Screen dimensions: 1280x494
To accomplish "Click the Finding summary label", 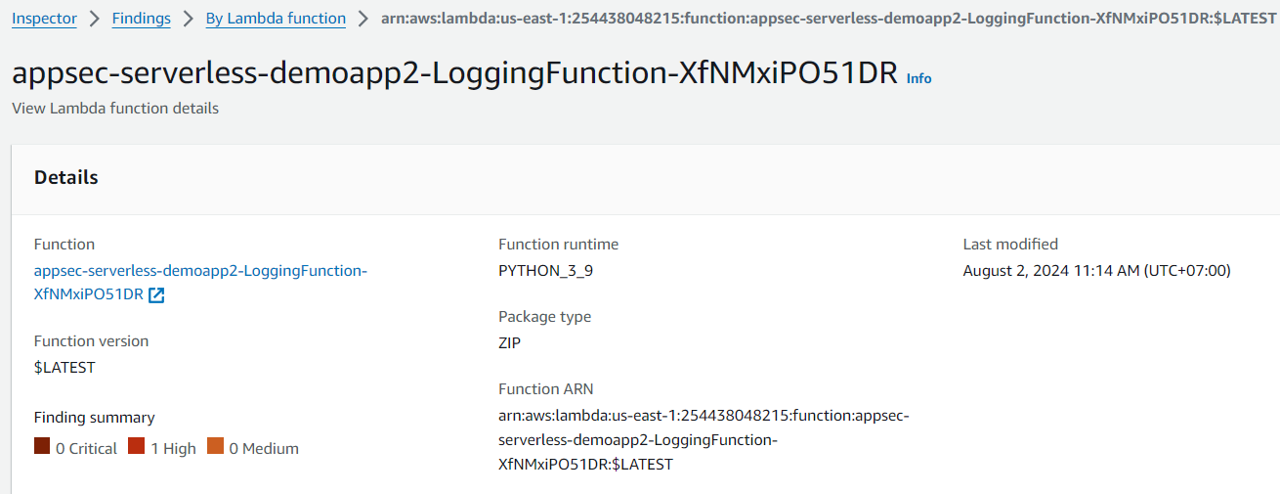I will [x=94, y=417].
